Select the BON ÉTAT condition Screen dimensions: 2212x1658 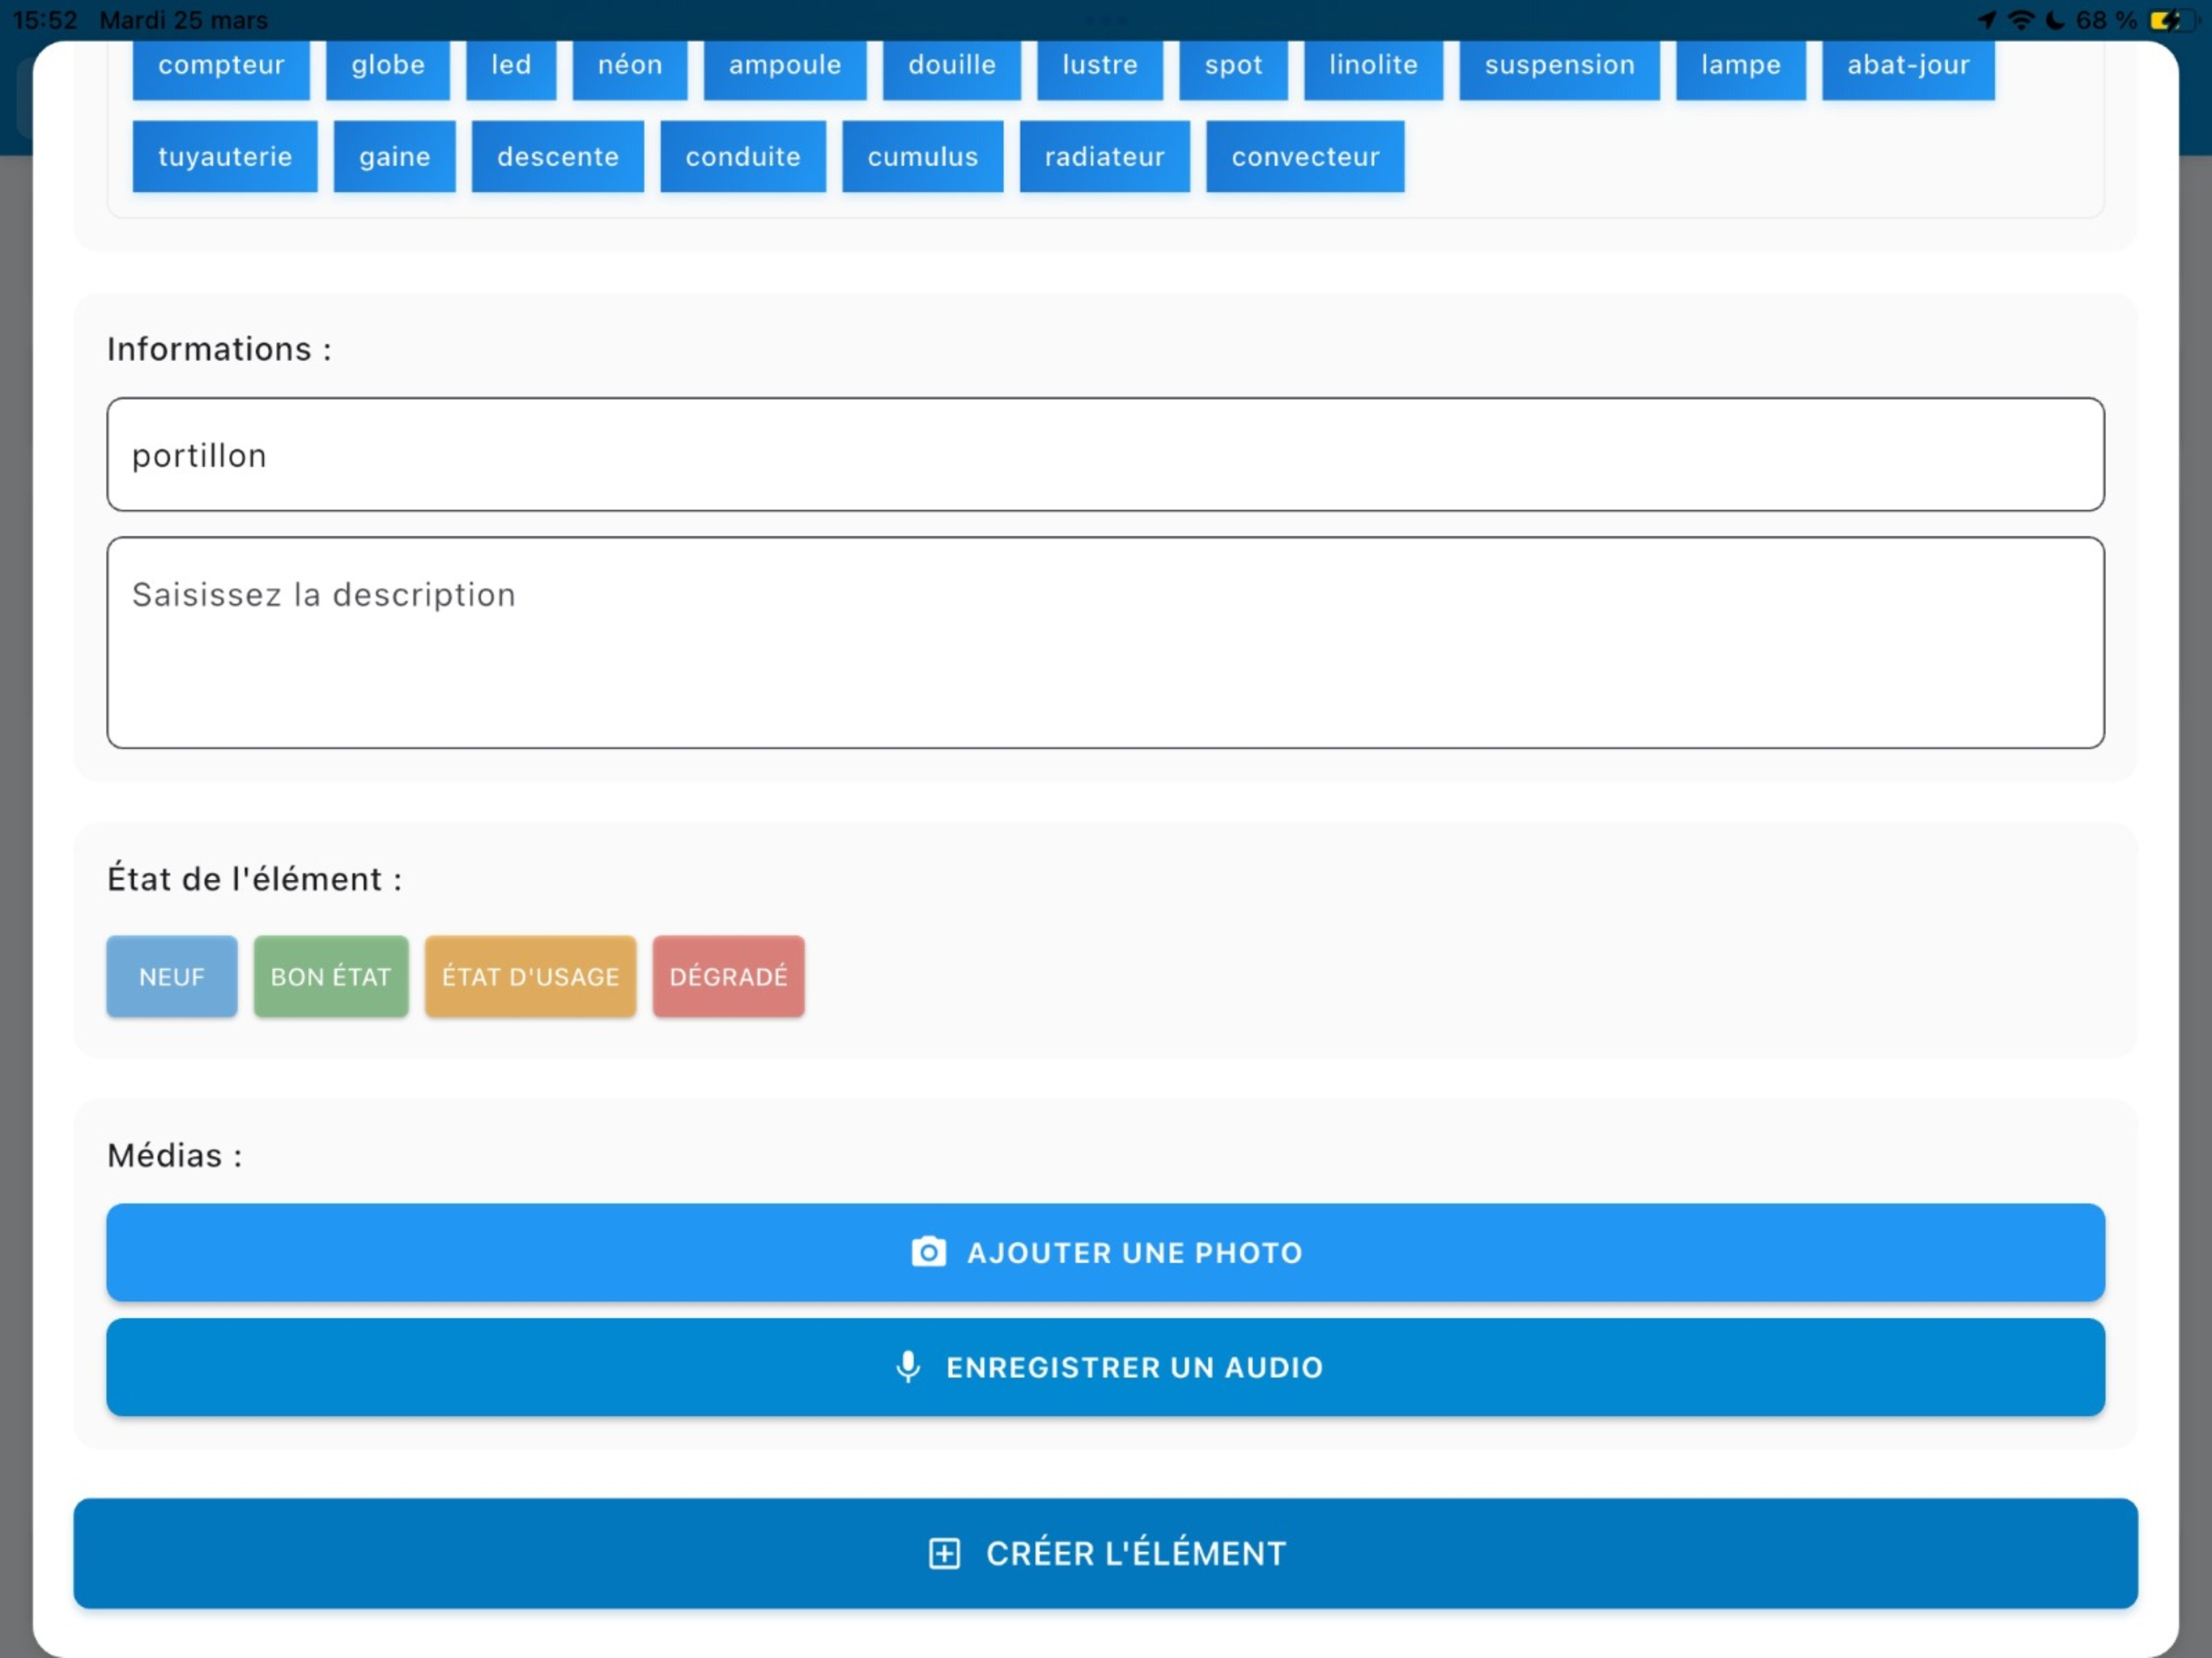pos(331,976)
